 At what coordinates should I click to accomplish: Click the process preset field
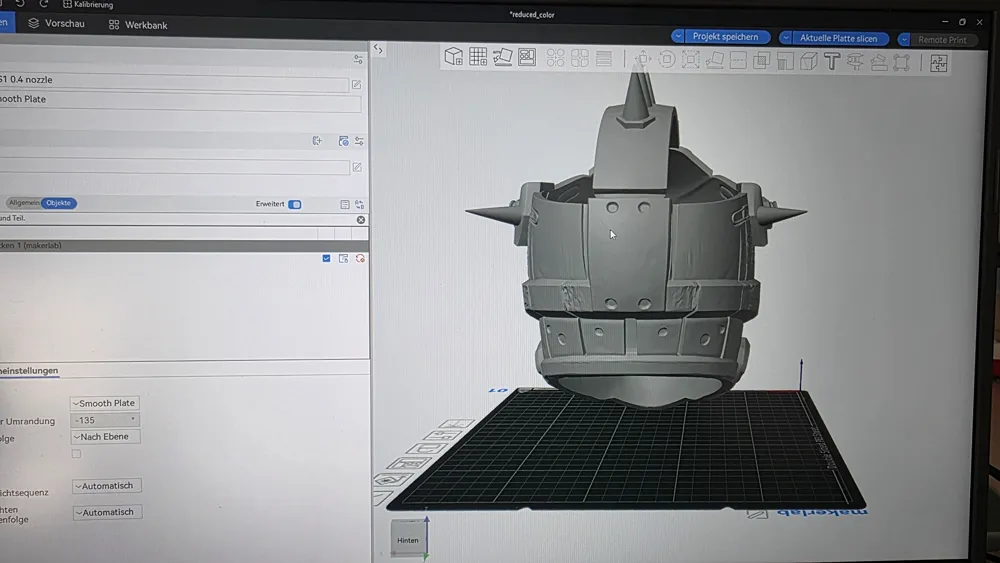[x=174, y=167]
